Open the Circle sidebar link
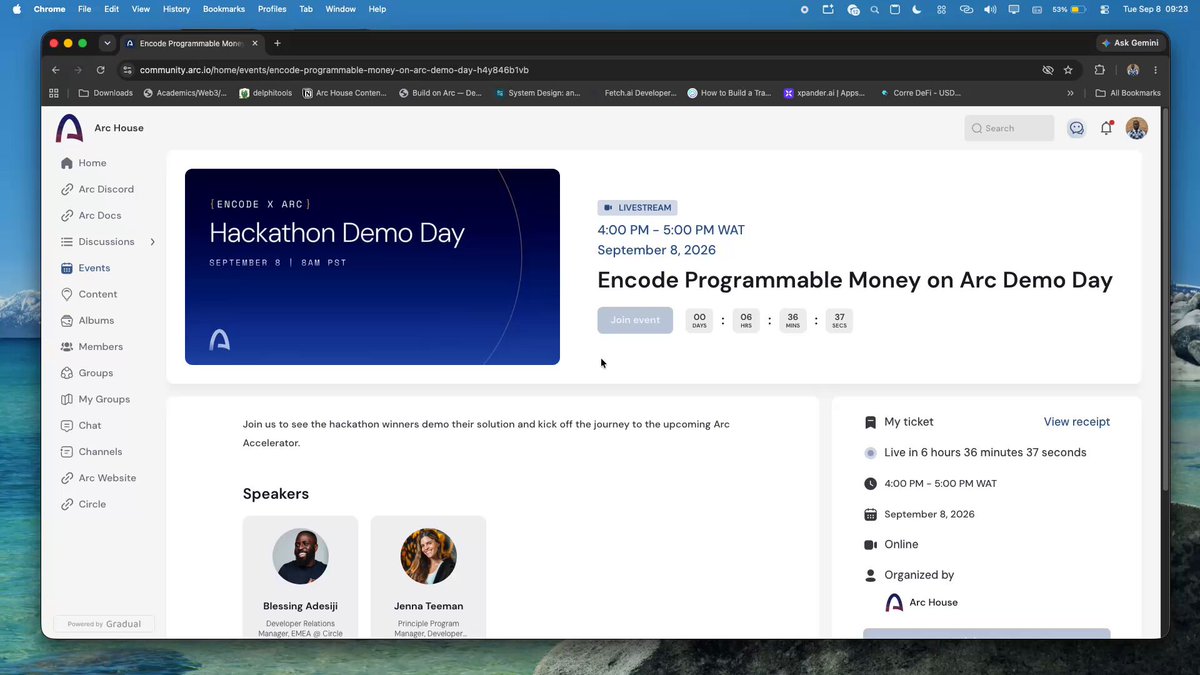This screenshot has width=1200, height=675. [x=83, y=504]
